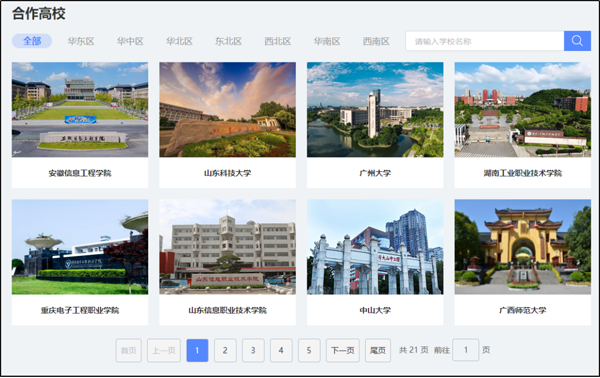Open the 湖南工业职业技术学院 campus photo

tap(523, 110)
